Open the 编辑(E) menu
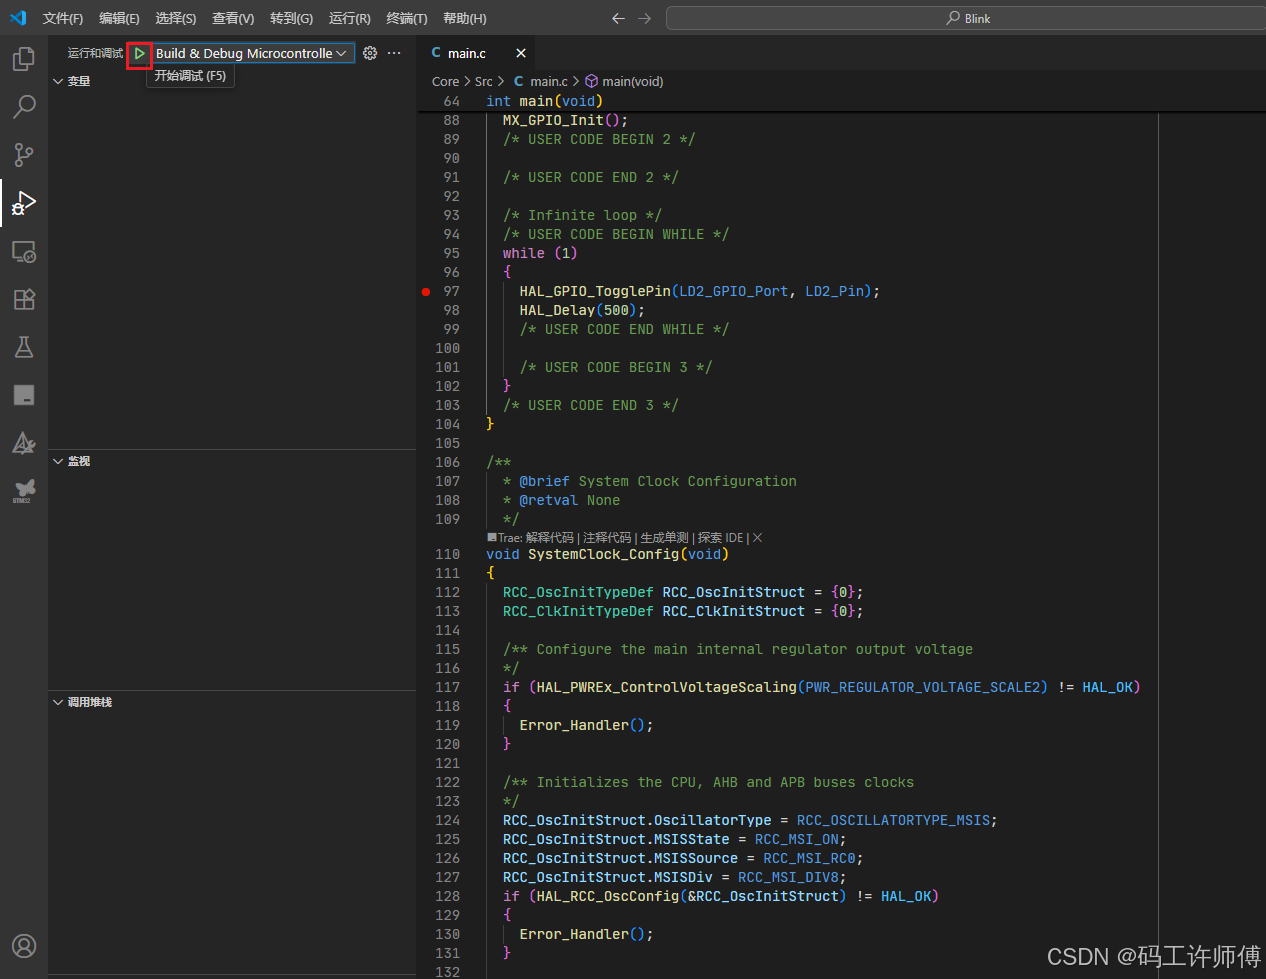The width and height of the screenshot is (1266, 979). coord(119,18)
